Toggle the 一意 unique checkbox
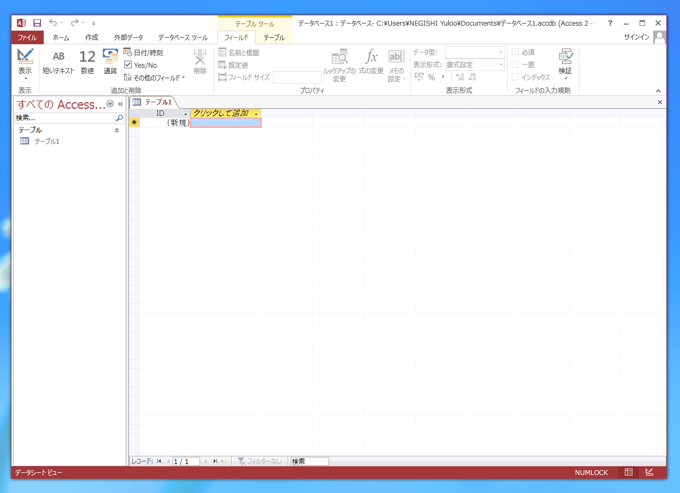This screenshot has width=680, height=493. (515, 64)
